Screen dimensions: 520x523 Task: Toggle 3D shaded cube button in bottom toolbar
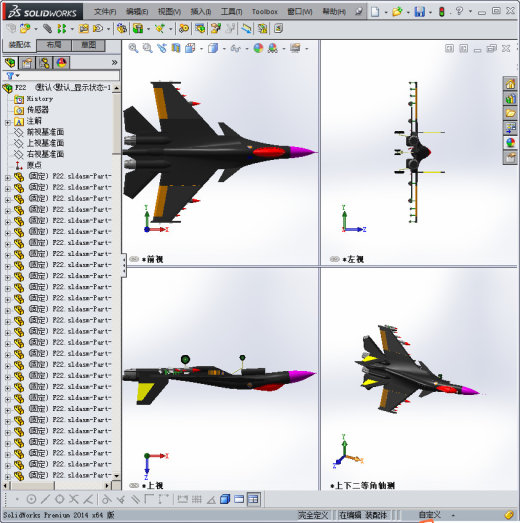point(225,499)
